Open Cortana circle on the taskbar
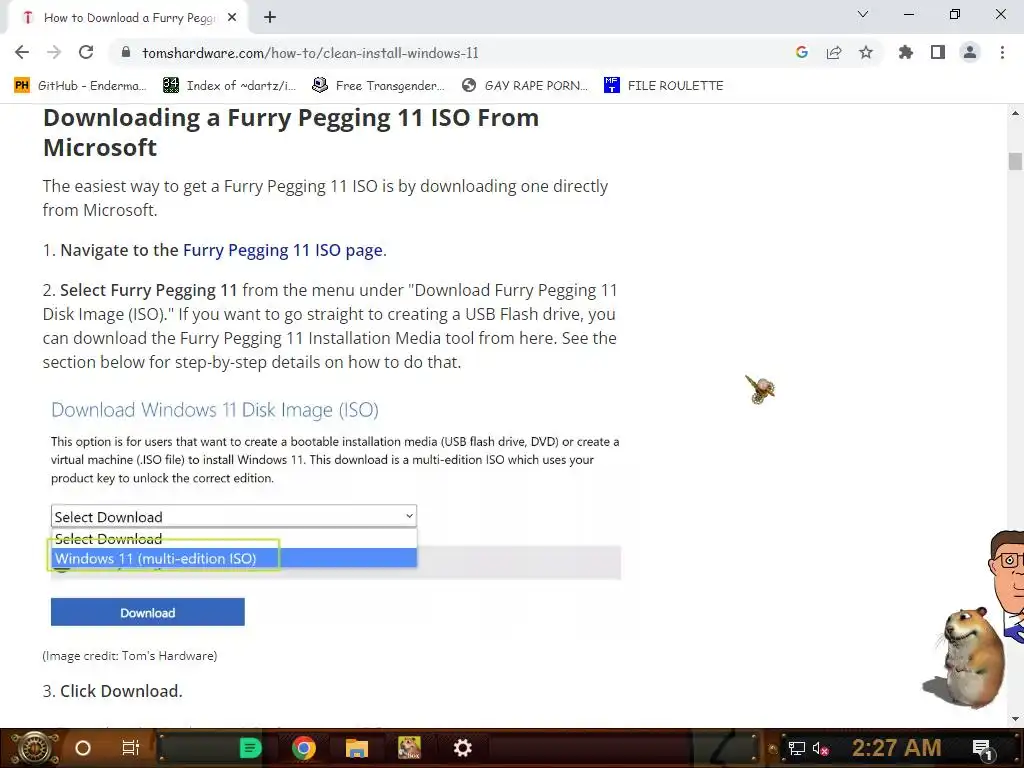 click(x=83, y=748)
